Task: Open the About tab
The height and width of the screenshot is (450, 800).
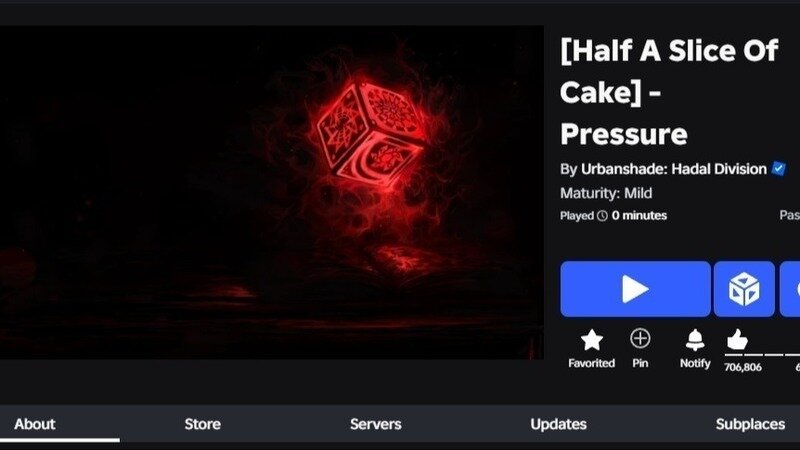Action: click(x=35, y=424)
